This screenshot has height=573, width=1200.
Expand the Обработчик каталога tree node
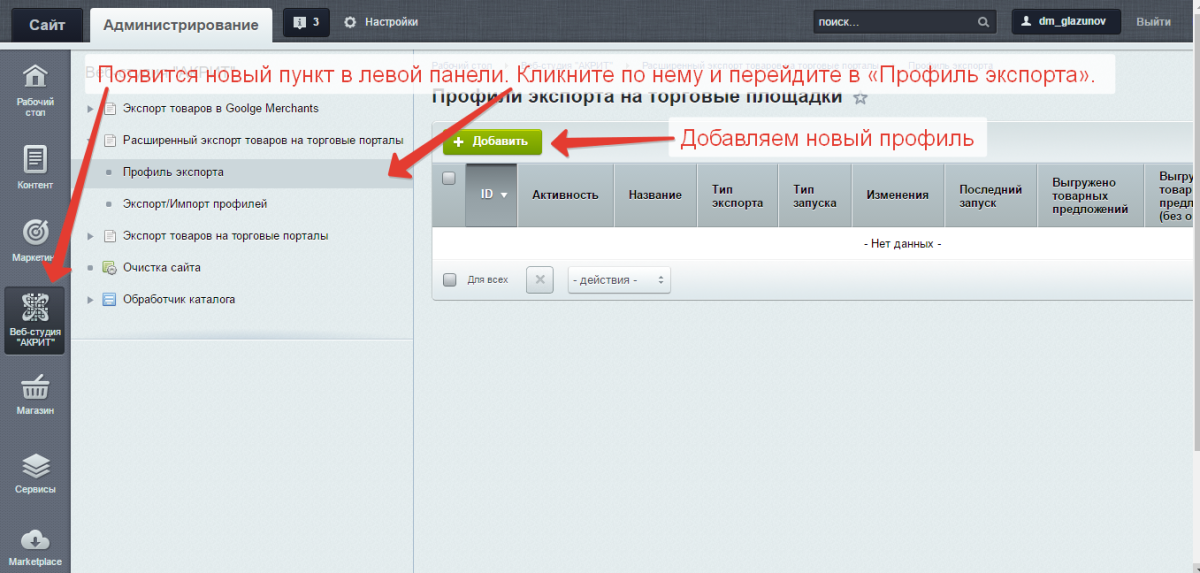pyautogui.click(x=91, y=300)
